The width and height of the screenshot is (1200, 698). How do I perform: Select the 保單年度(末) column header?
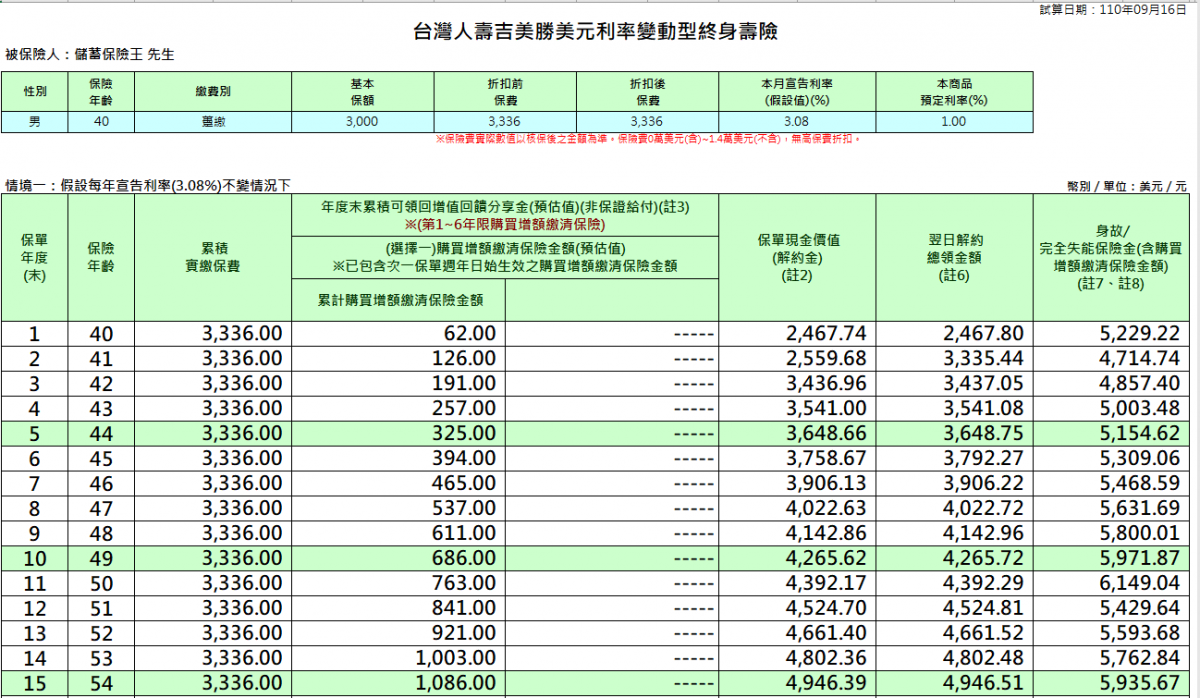coord(35,258)
